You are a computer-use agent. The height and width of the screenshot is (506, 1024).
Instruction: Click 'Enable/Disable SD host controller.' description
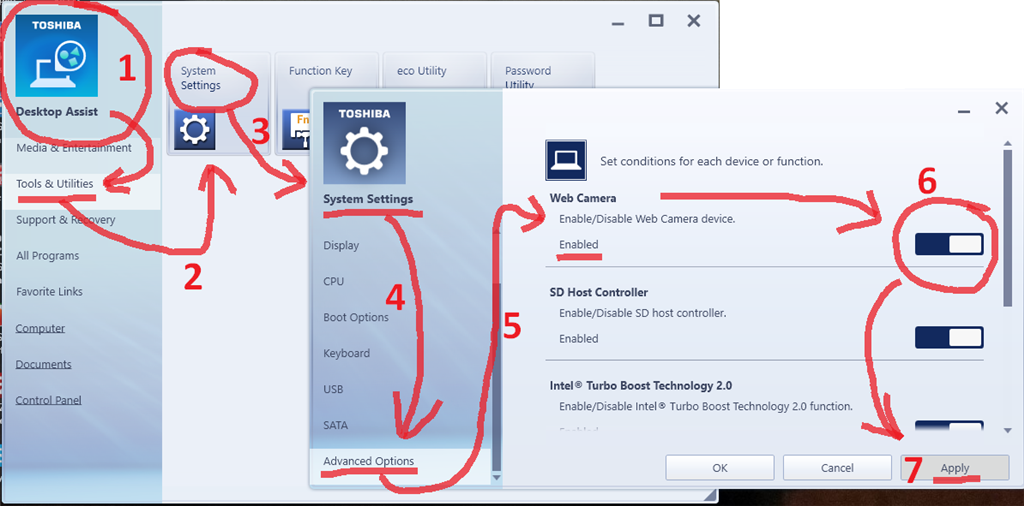643,313
